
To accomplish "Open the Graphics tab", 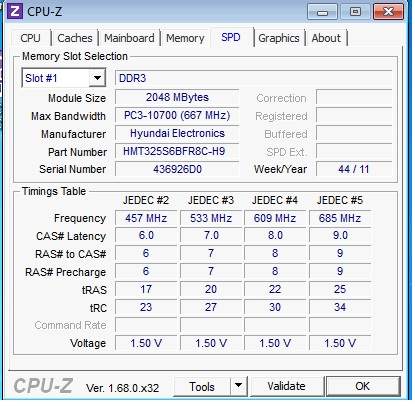I will coord(279,38).
